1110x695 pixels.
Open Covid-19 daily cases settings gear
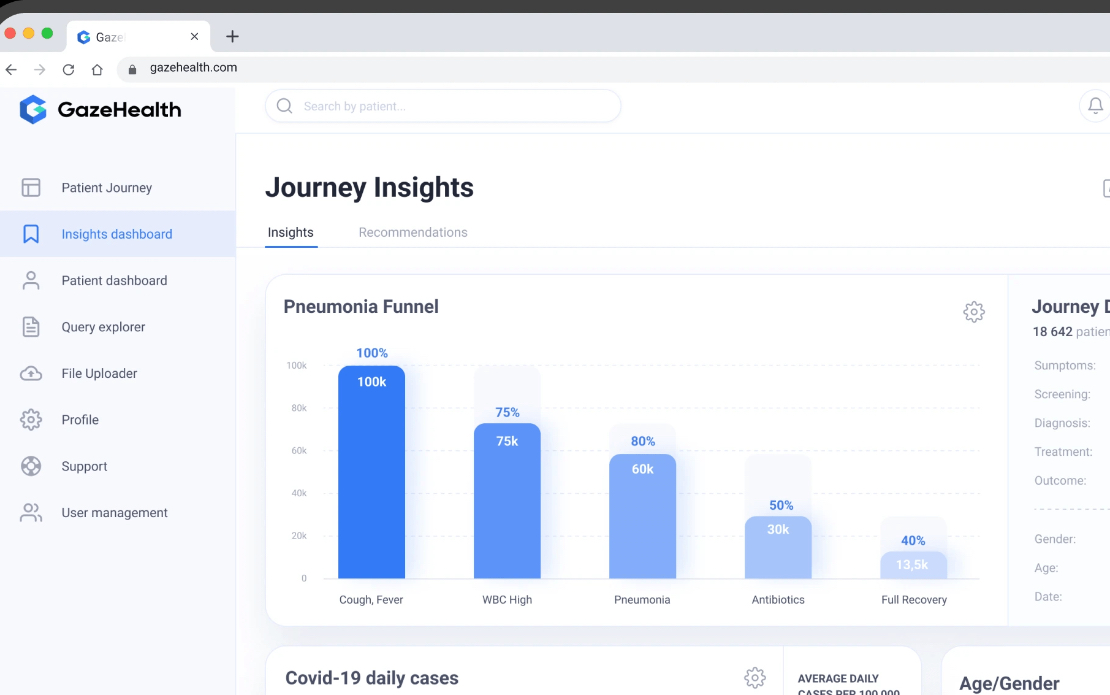[755, 677]
